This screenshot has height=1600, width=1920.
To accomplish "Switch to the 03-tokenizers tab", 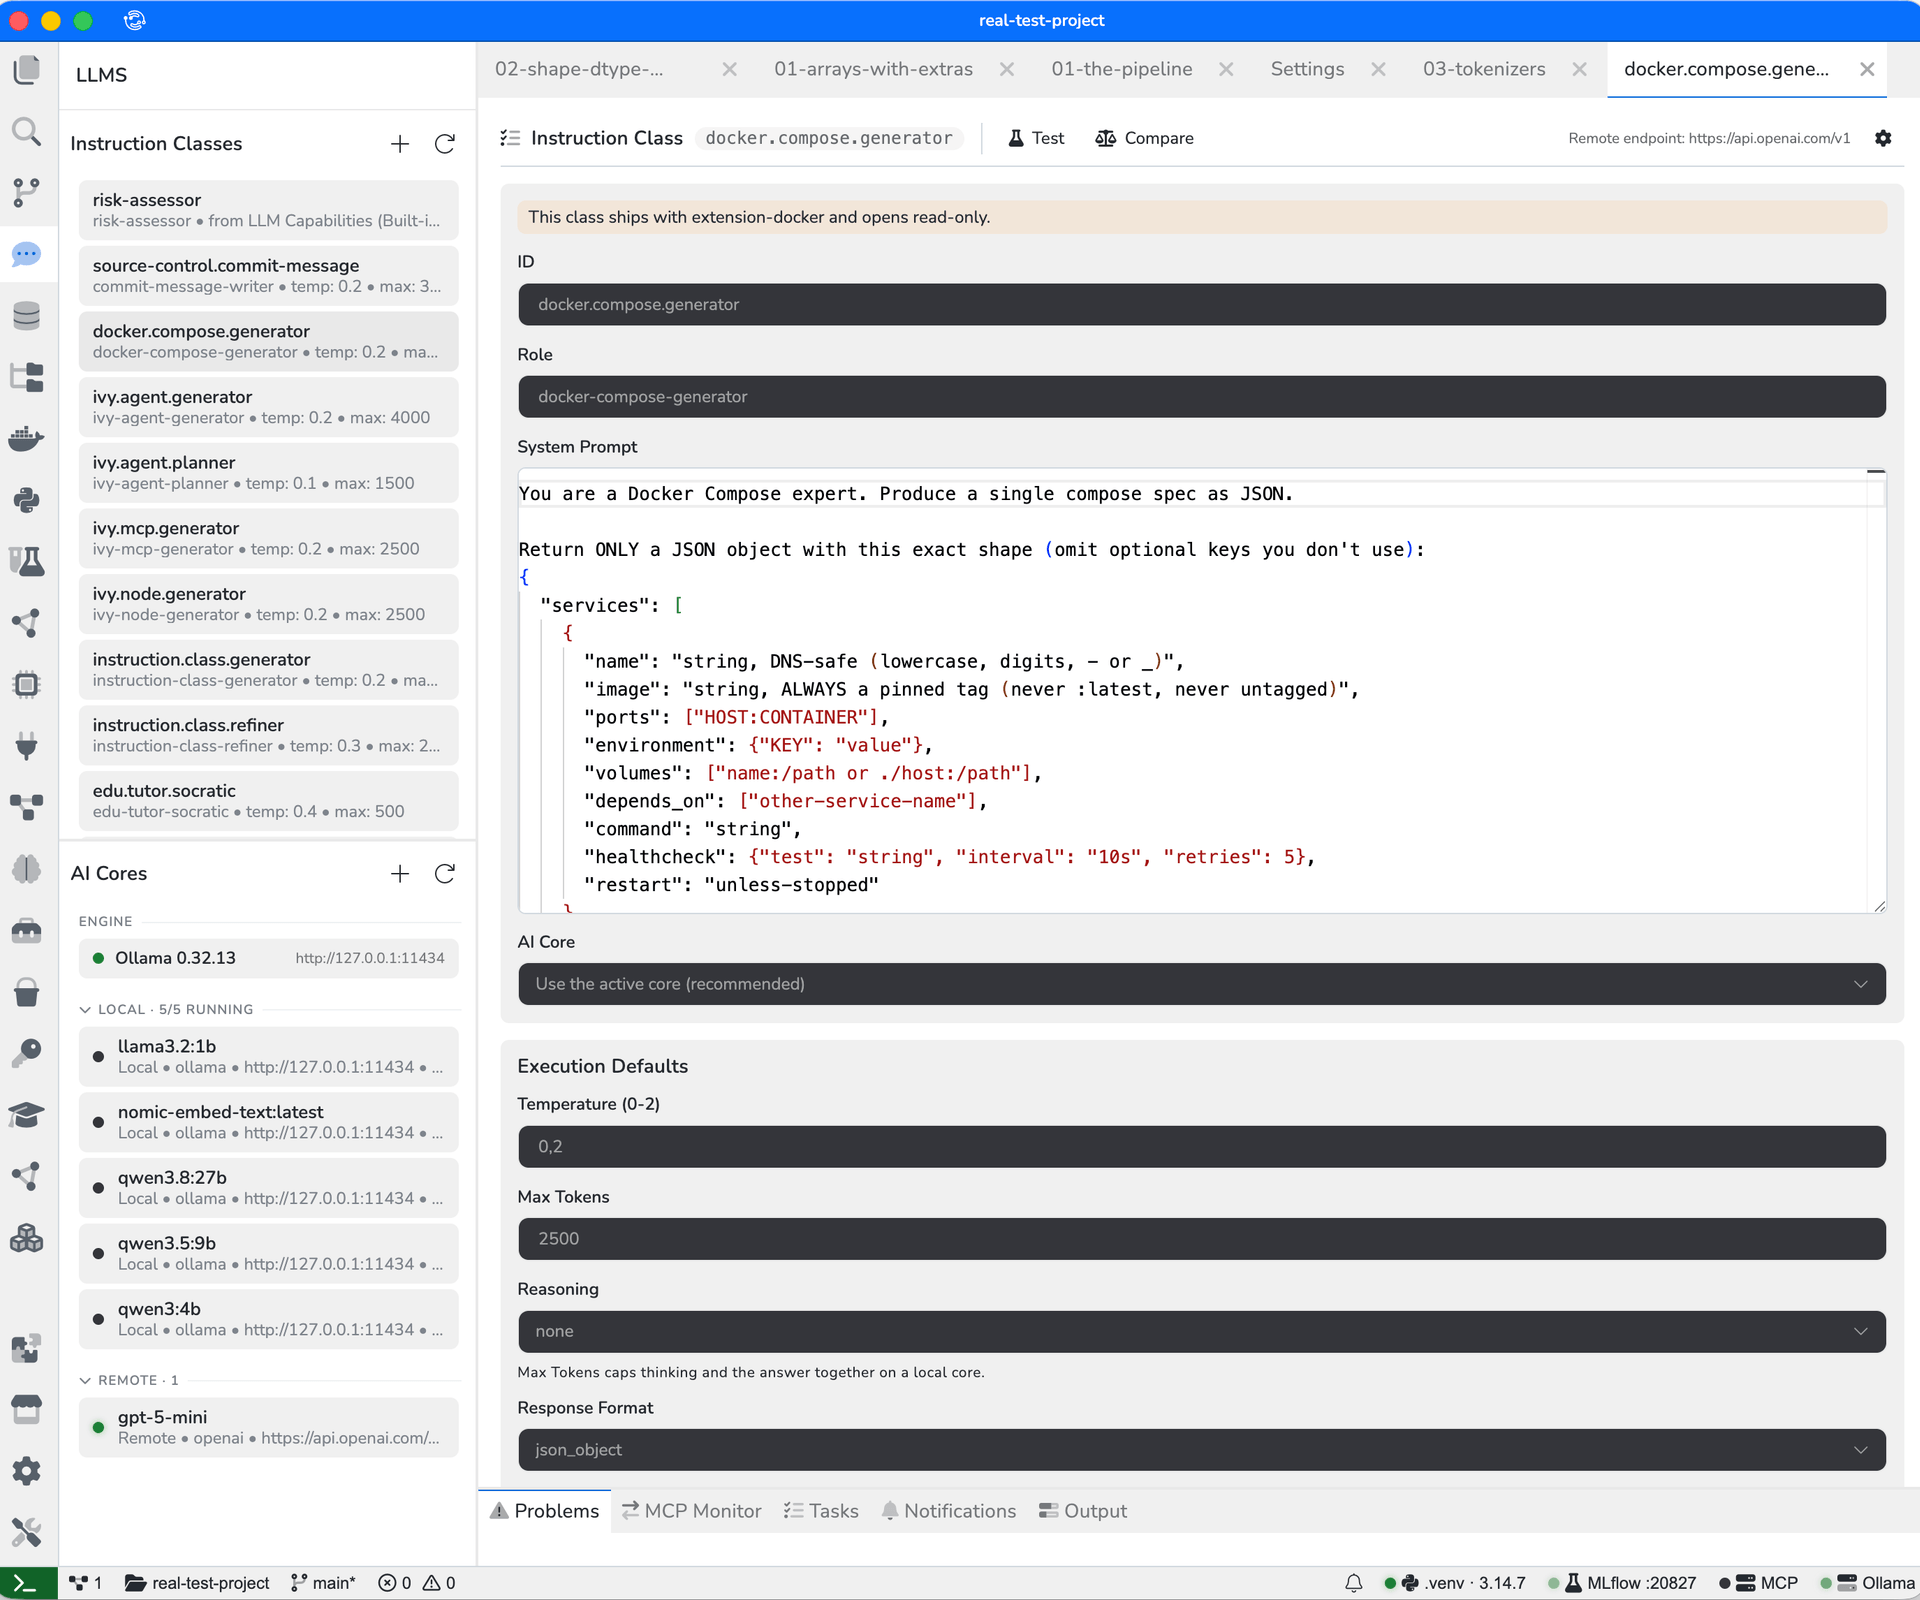I will tap(1484, 69).
